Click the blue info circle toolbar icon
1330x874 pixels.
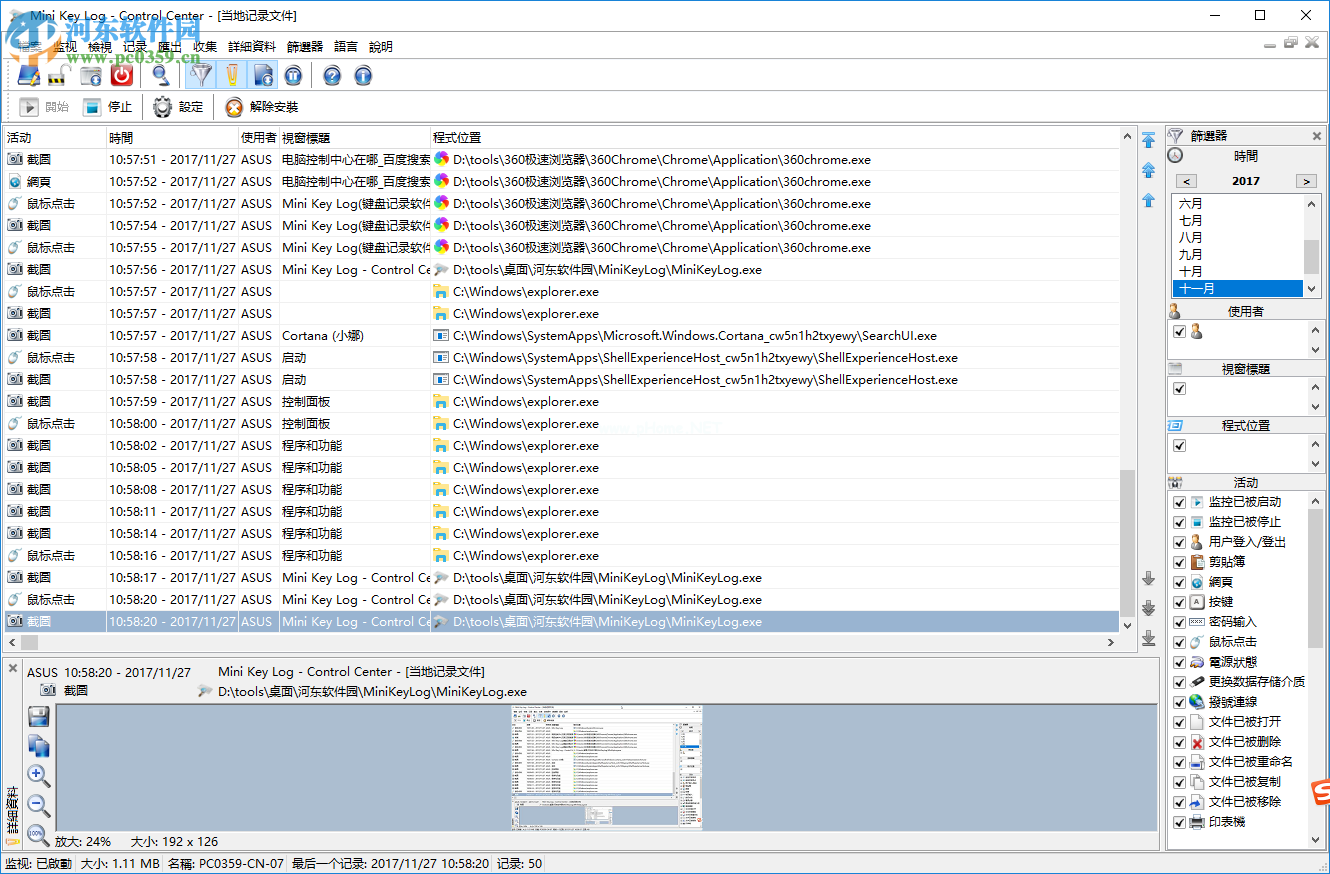(363, 75)
